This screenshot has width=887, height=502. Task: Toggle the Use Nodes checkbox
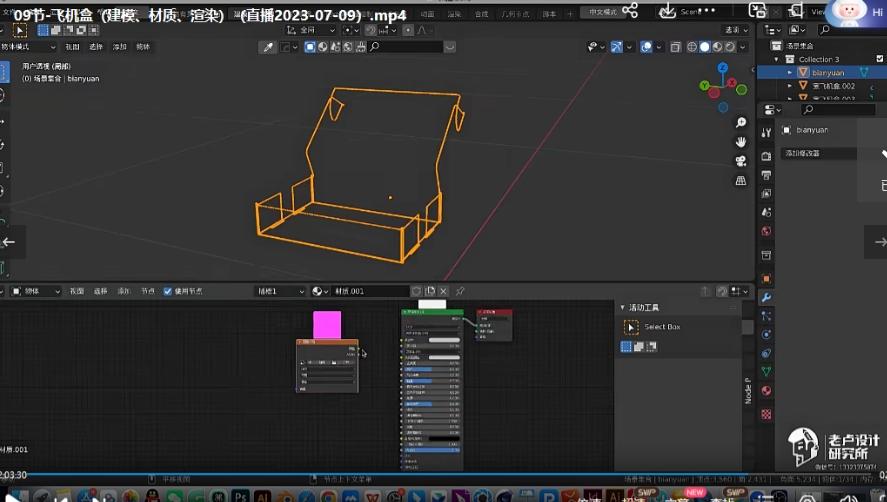click(168, 291)
